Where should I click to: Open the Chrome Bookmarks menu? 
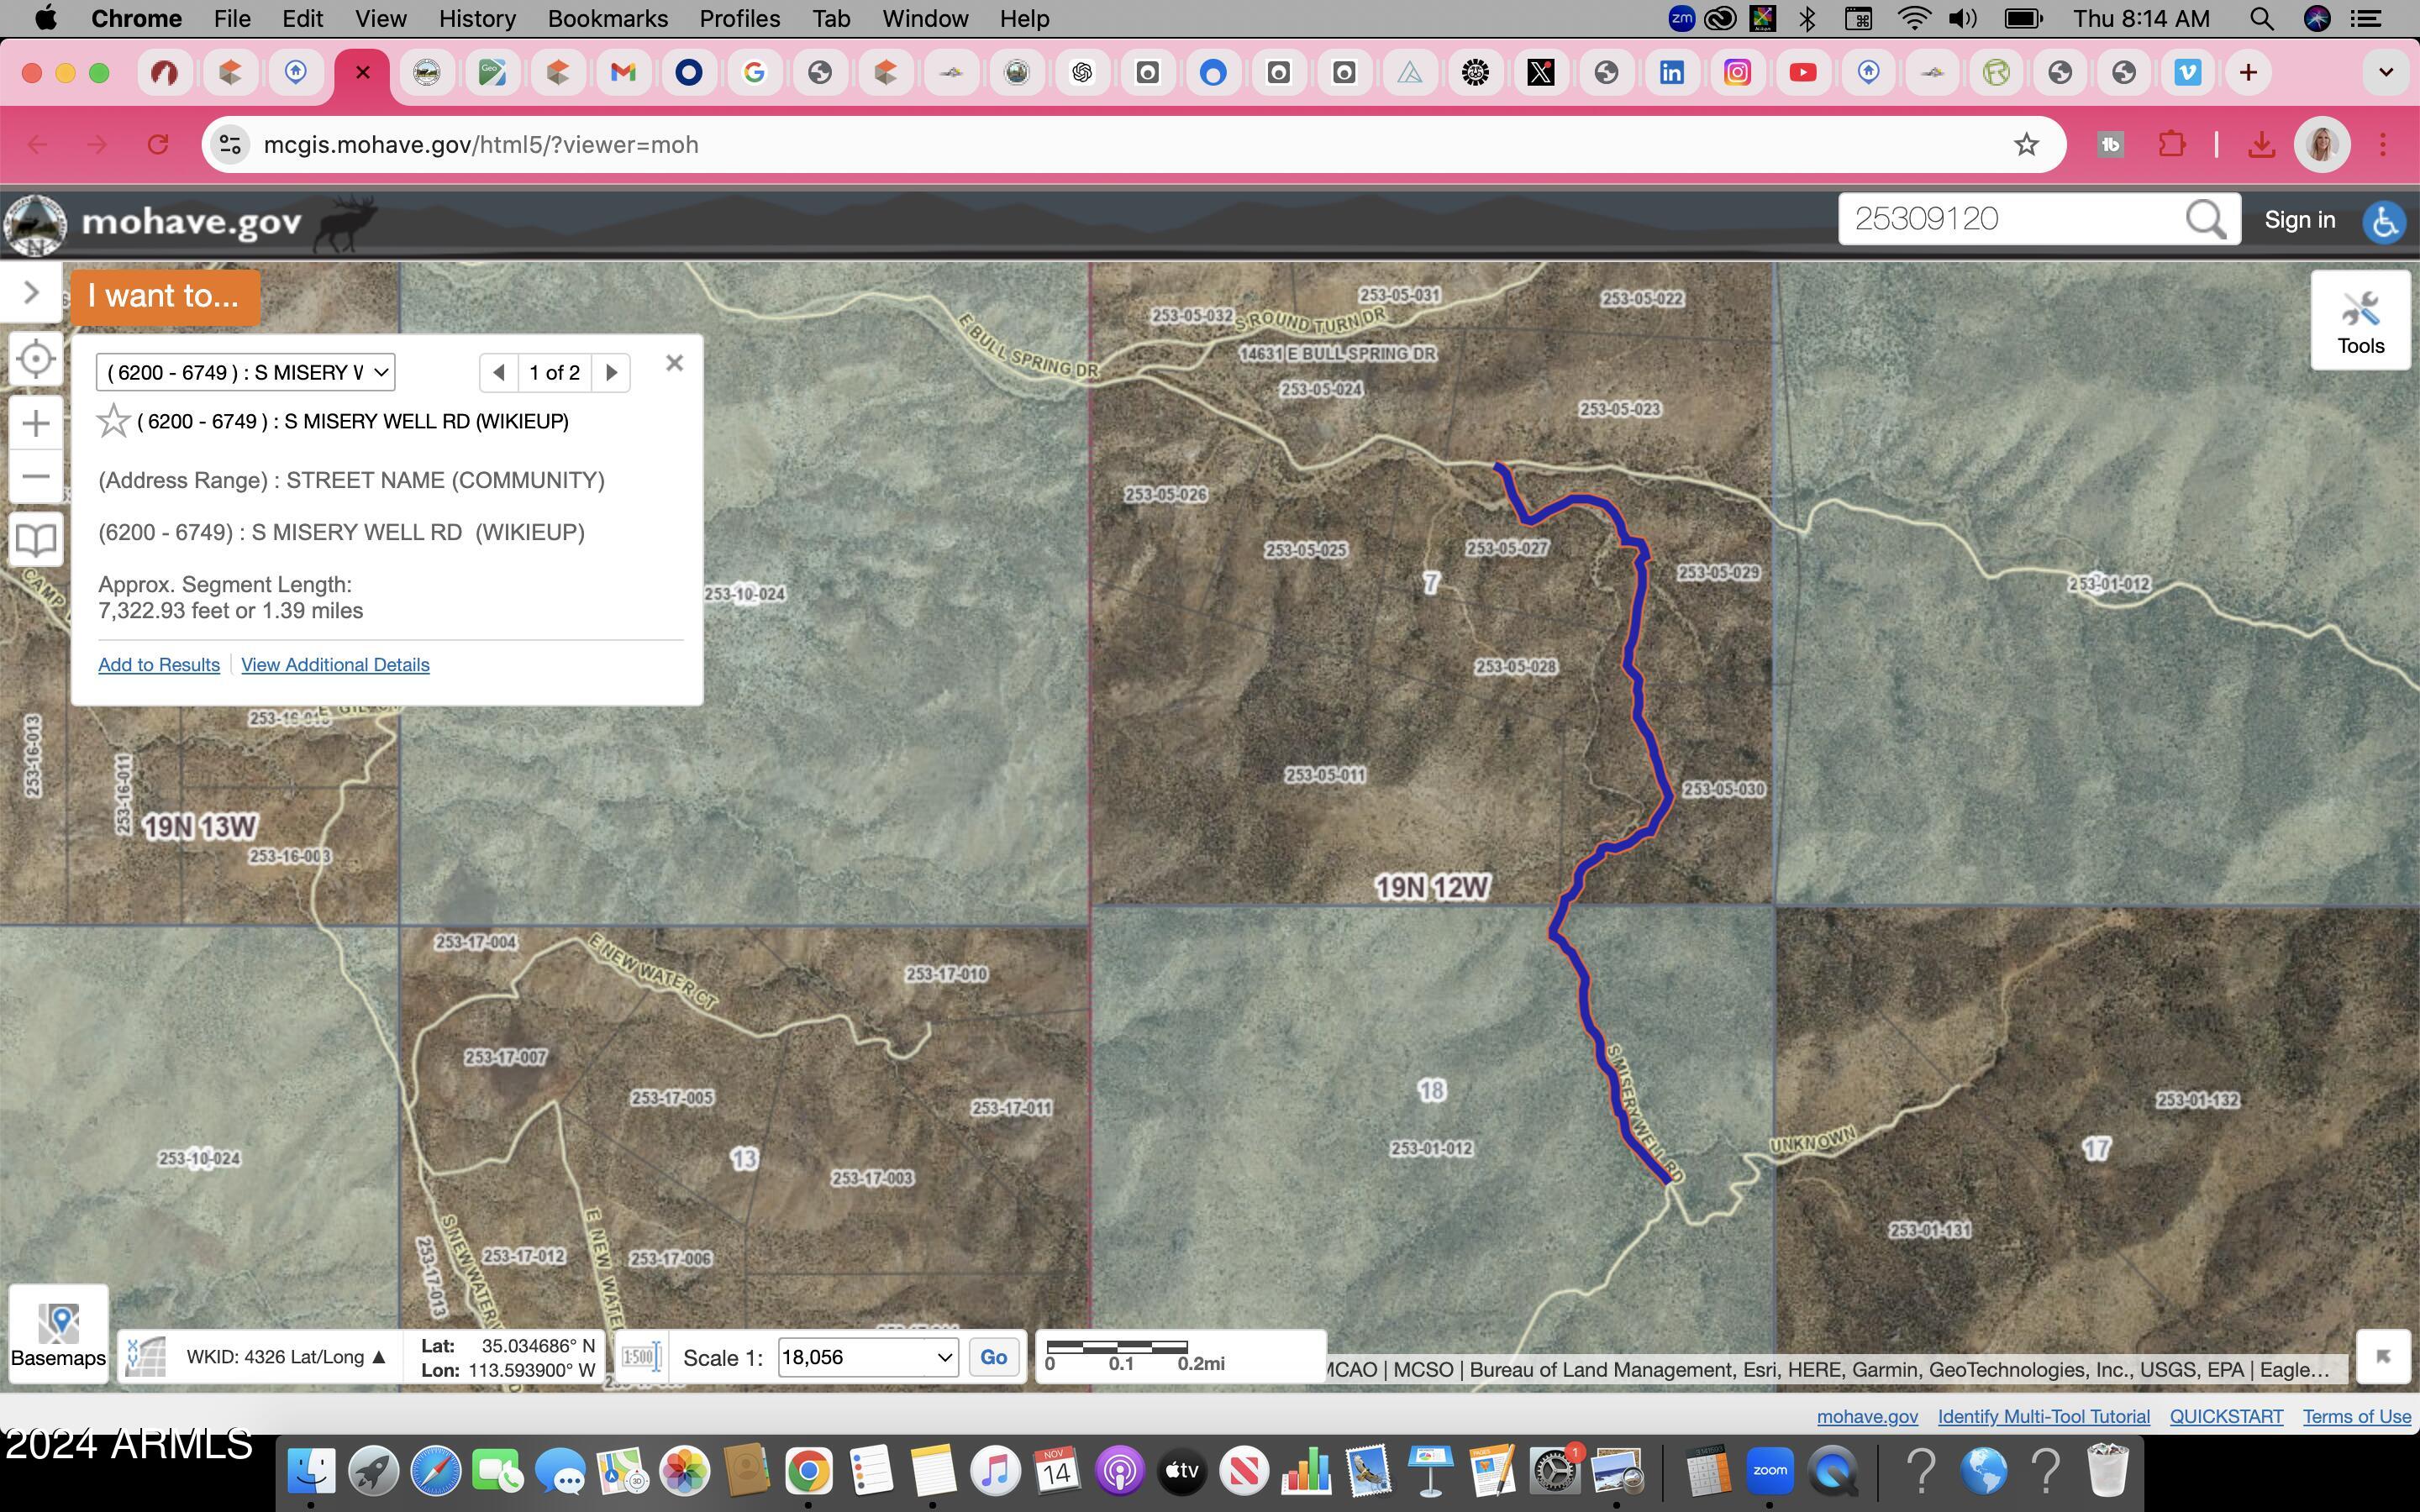coord(607,18)
